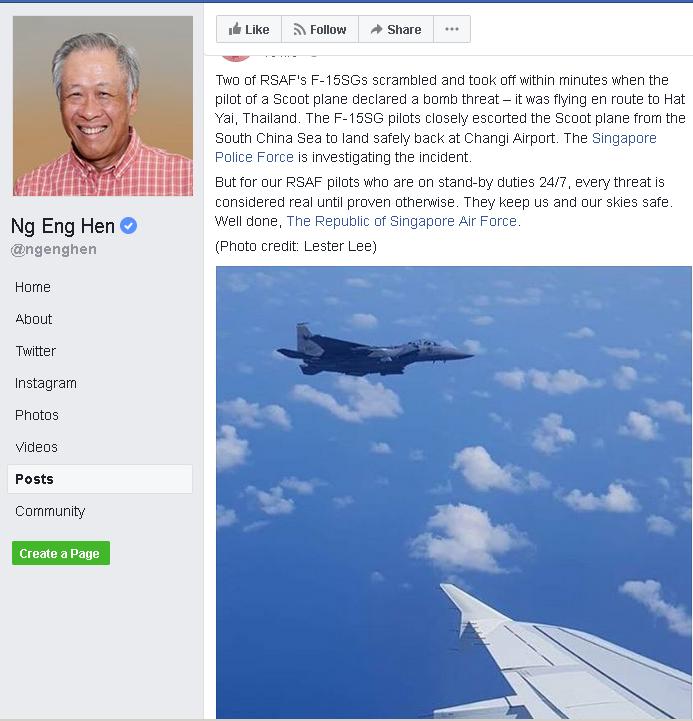The height and width of the screenshot is (721, 693).
Task: Open the Home section
Action: pos(33,287)
